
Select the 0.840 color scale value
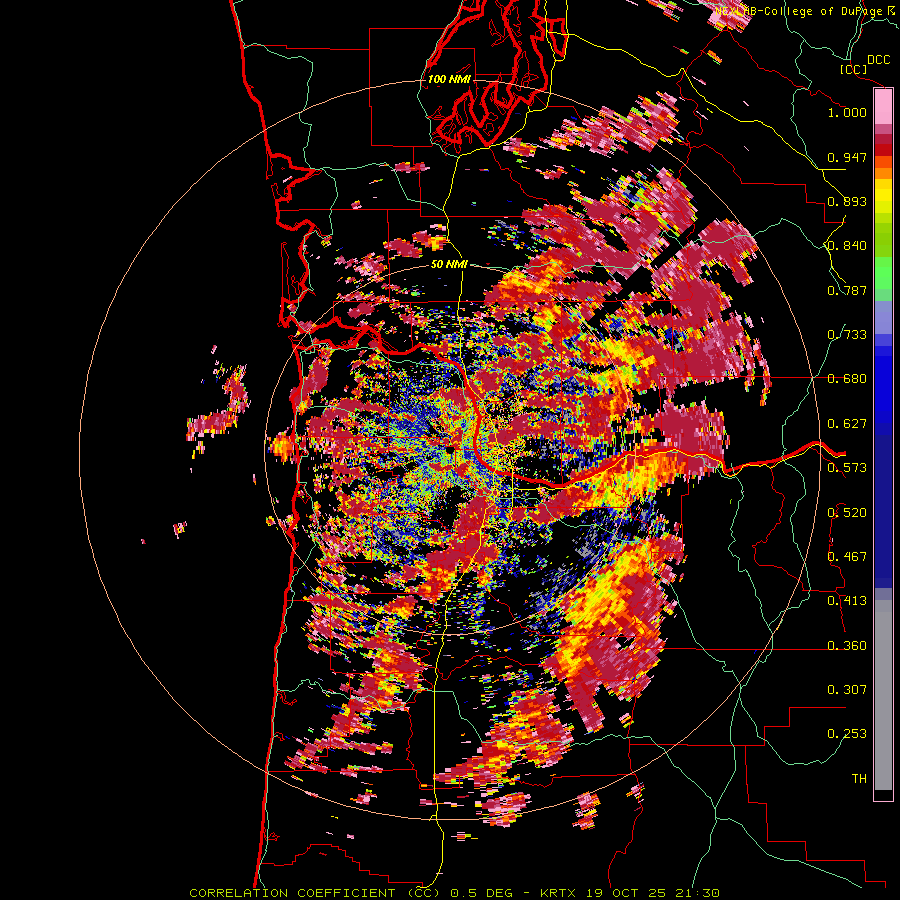tap(847, 246)
